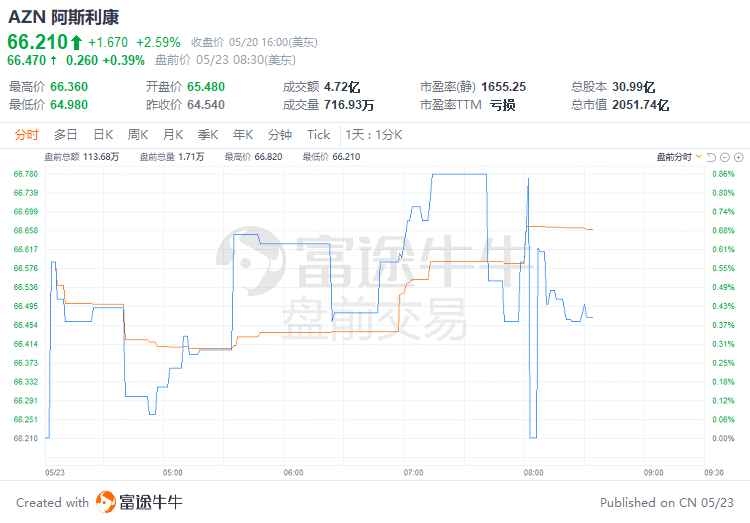The height and width of the screenshot is (523, 750).
Task: Click the 66.780 price axis label
Action: point(25,174)
